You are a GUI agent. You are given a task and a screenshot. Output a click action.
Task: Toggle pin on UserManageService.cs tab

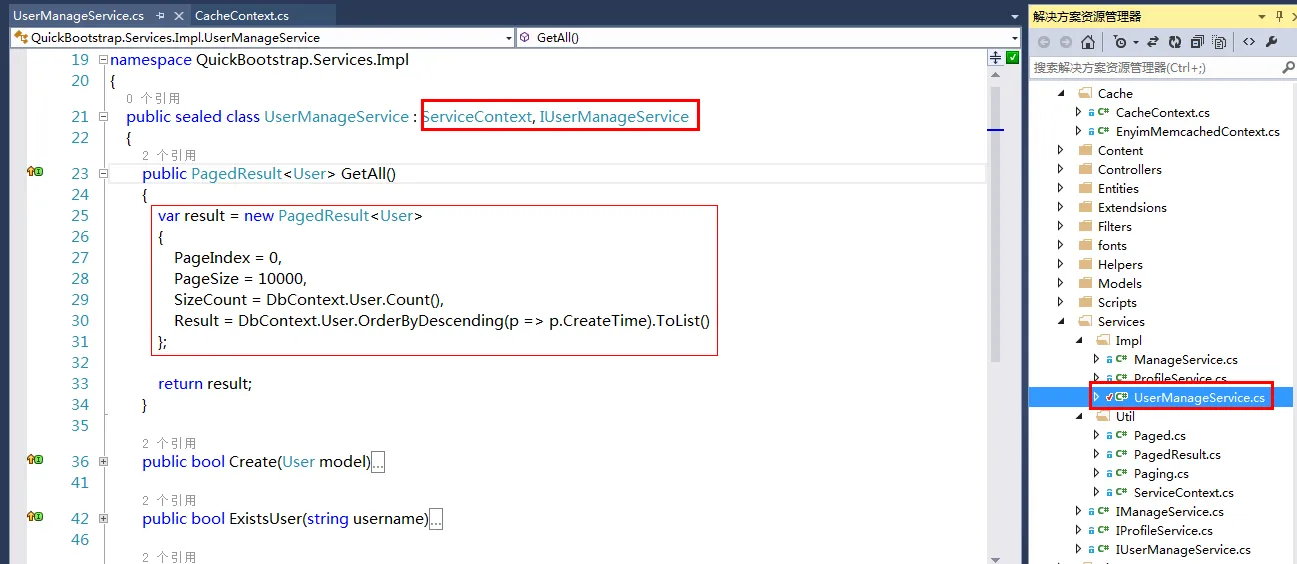click(x=160, y=16)
